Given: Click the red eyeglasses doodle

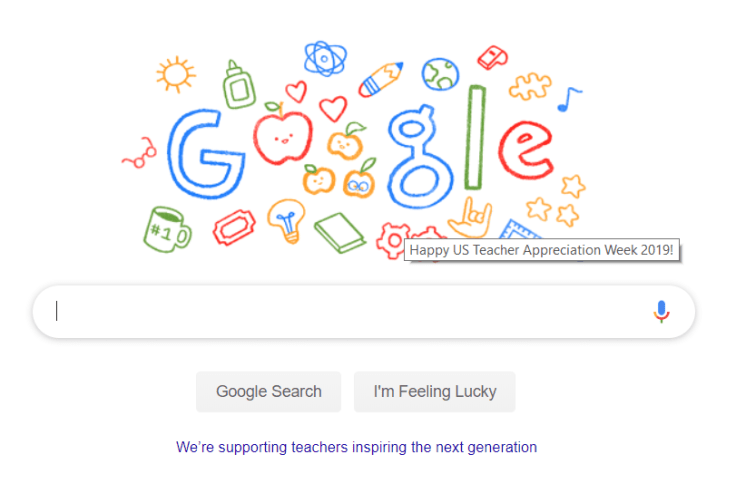Looking at the screenshot, I should [x=139, y=155].
